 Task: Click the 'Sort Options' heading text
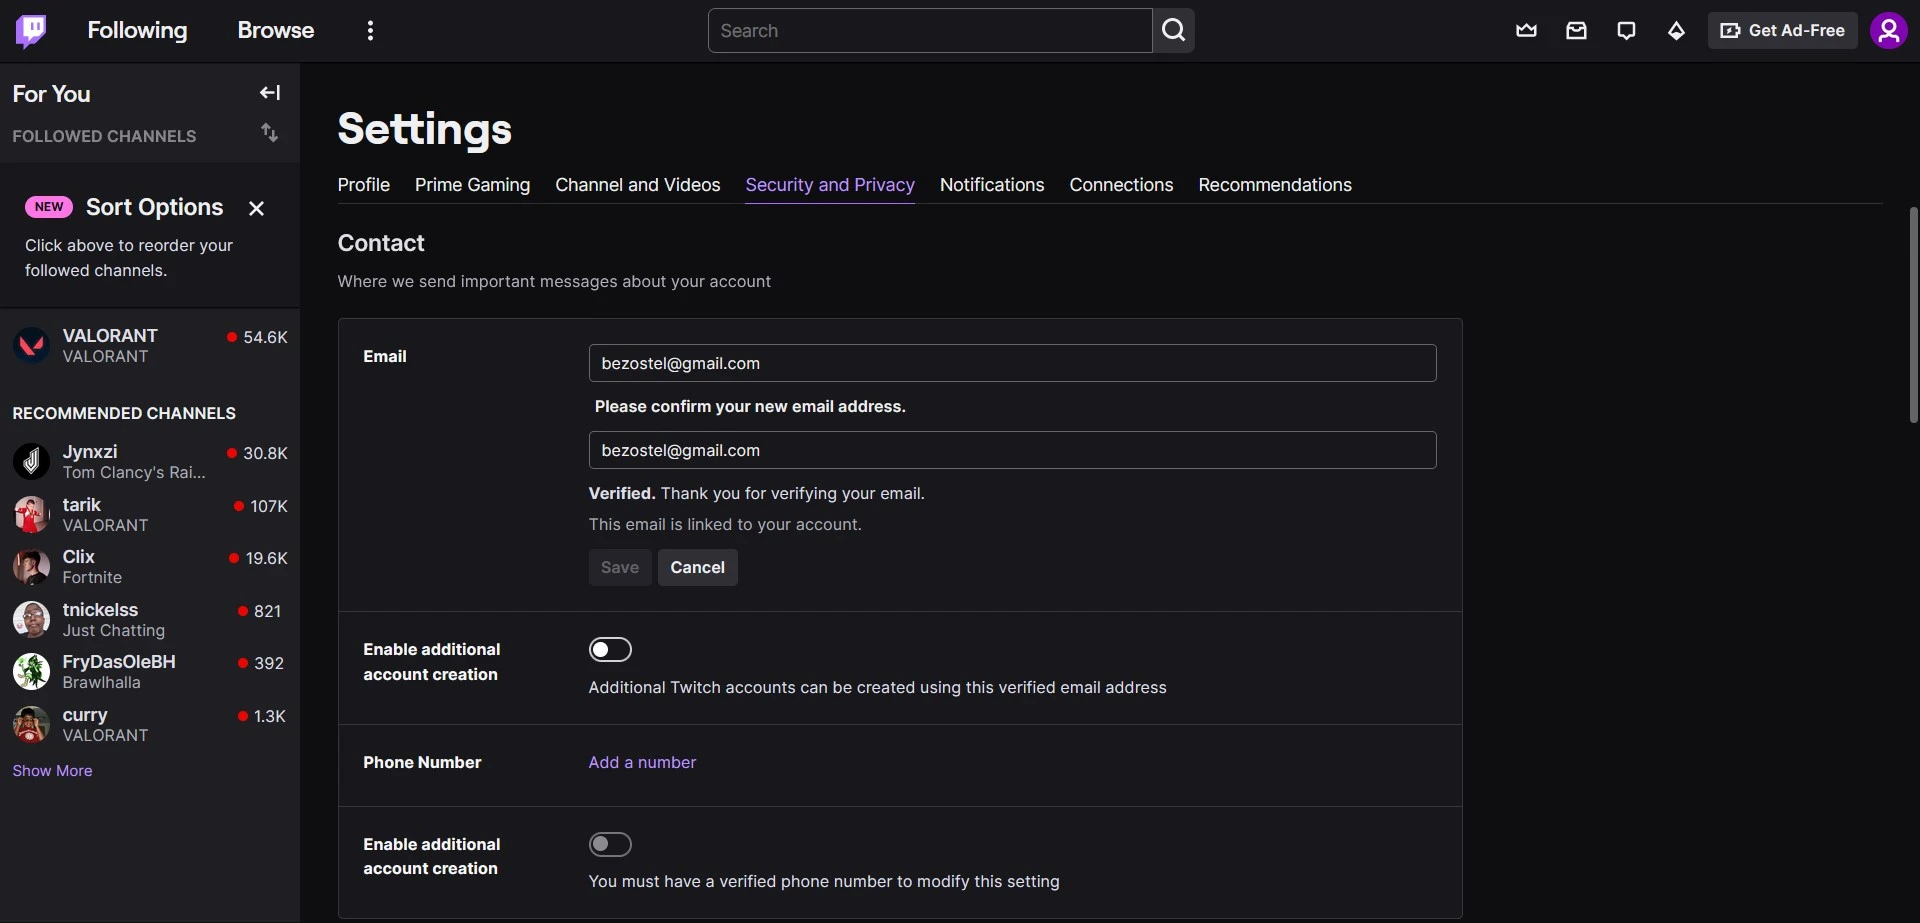point(155,208)
